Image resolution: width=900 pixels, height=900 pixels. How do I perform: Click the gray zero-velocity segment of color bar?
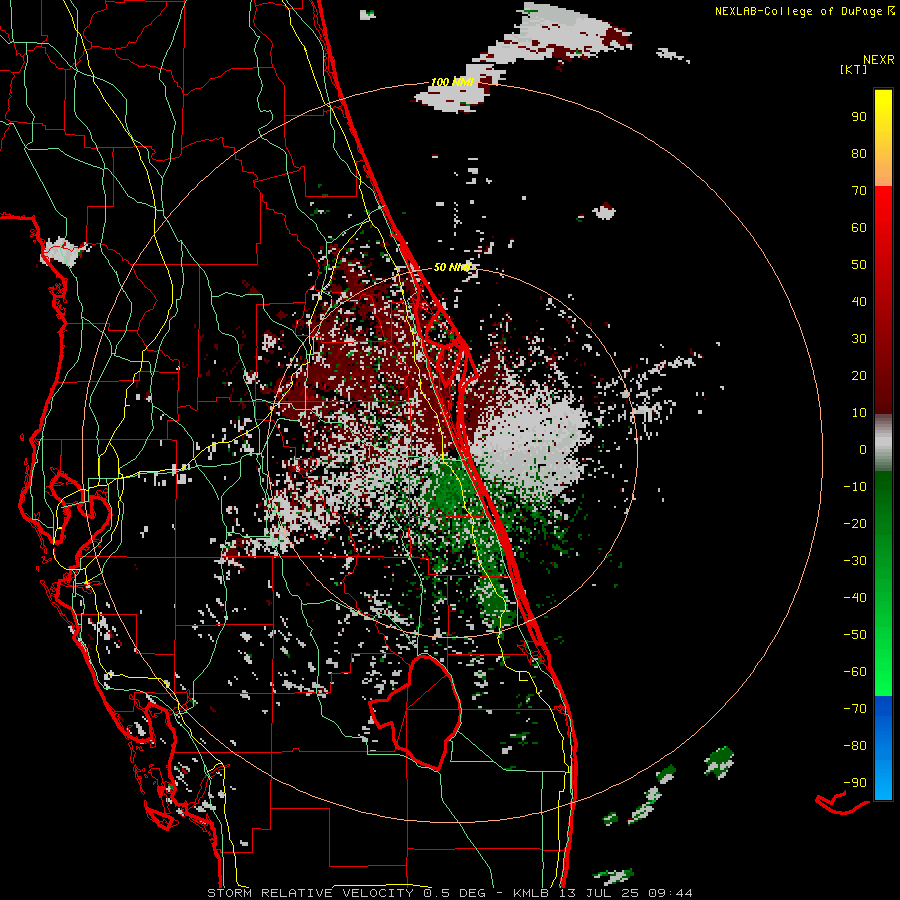coord(883,442)
